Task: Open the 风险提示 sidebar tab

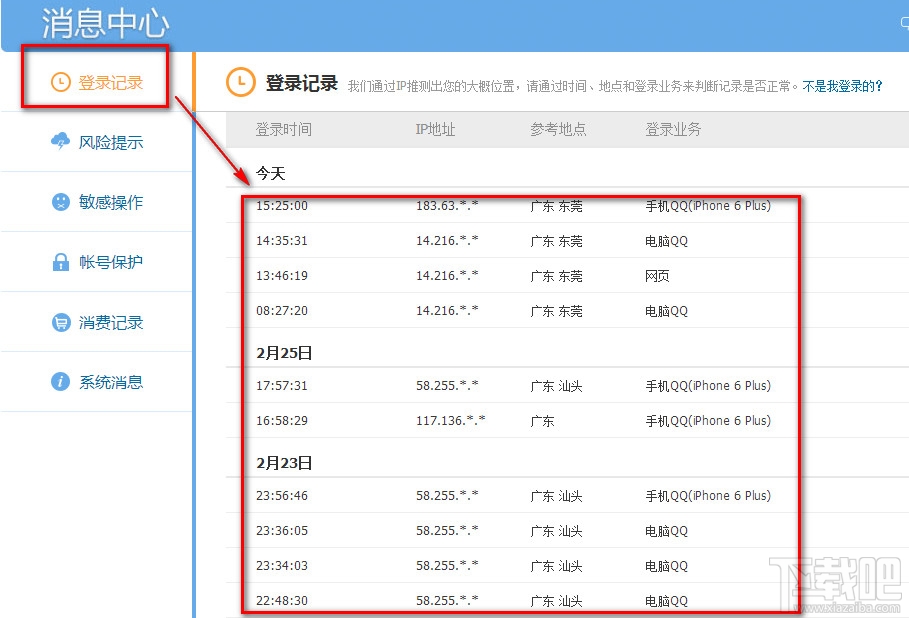Action: (96, 142)
